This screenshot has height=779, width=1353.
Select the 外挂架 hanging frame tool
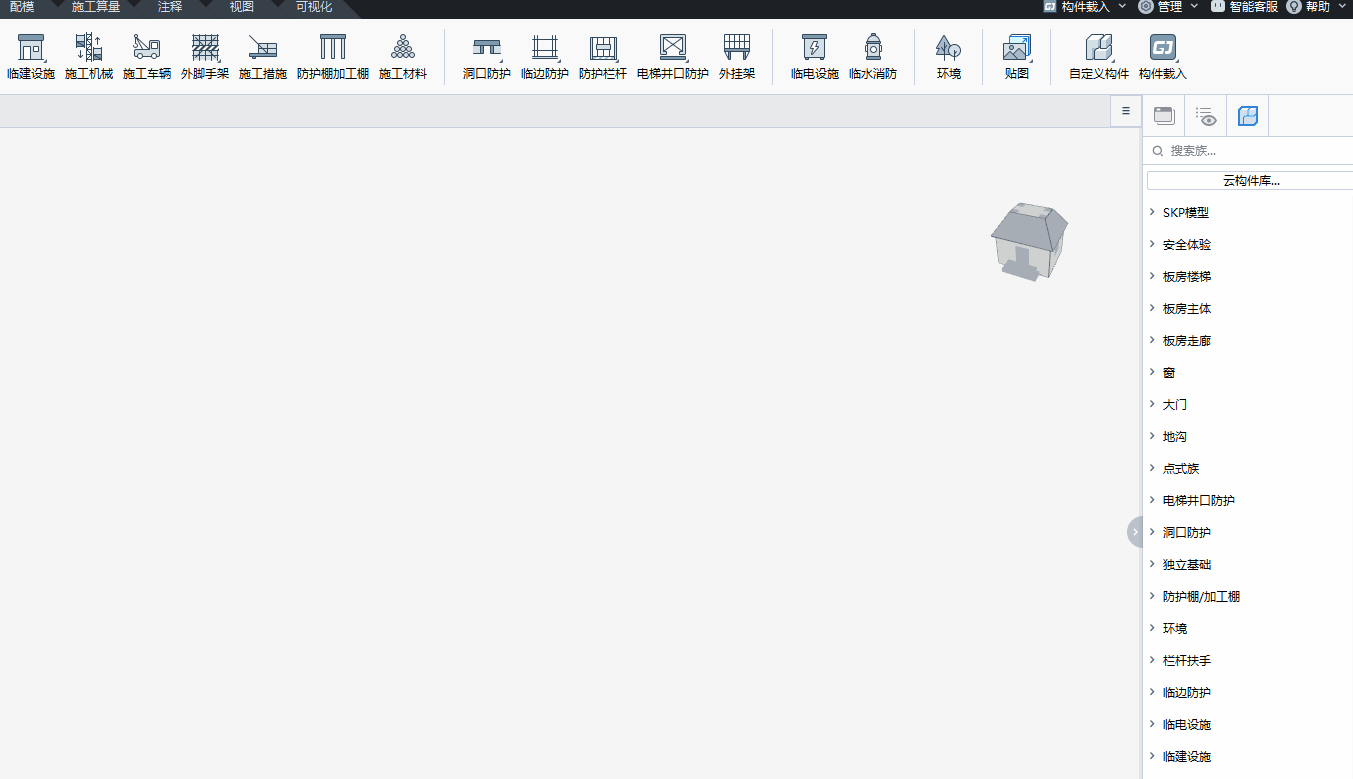click(x=737, y=57)
